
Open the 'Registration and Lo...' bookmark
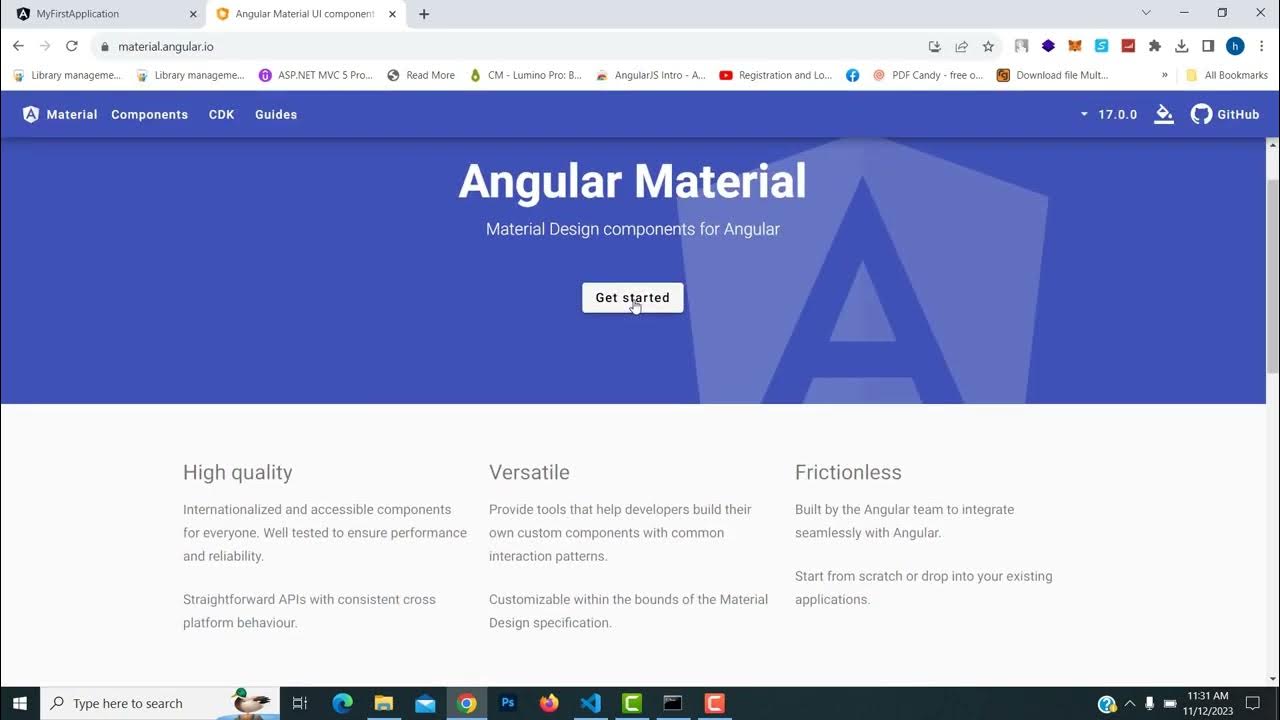[x=775, y=75]
